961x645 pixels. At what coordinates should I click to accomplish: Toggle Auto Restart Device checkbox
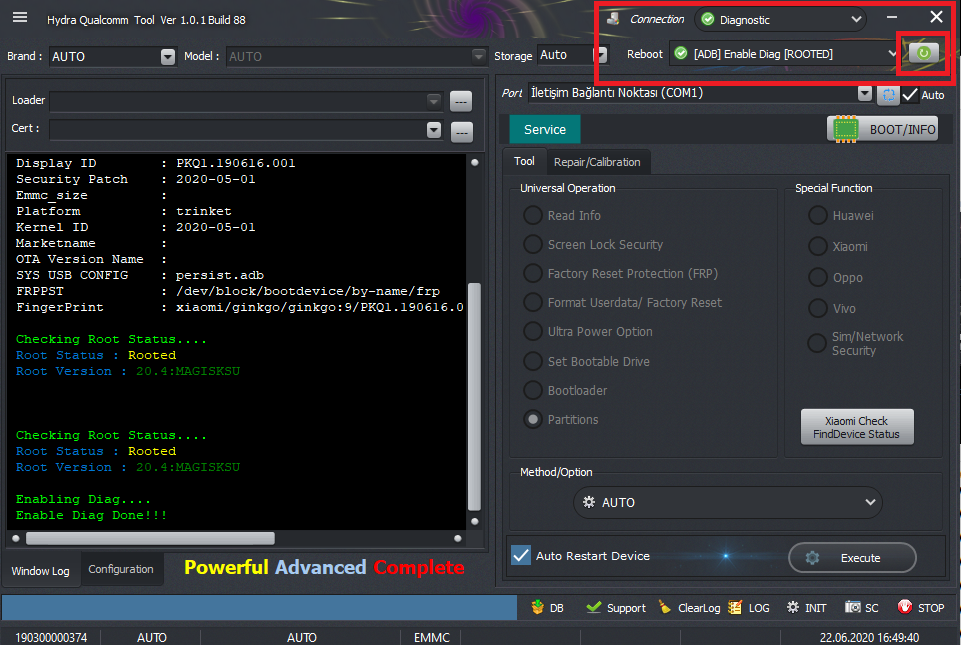521,555
